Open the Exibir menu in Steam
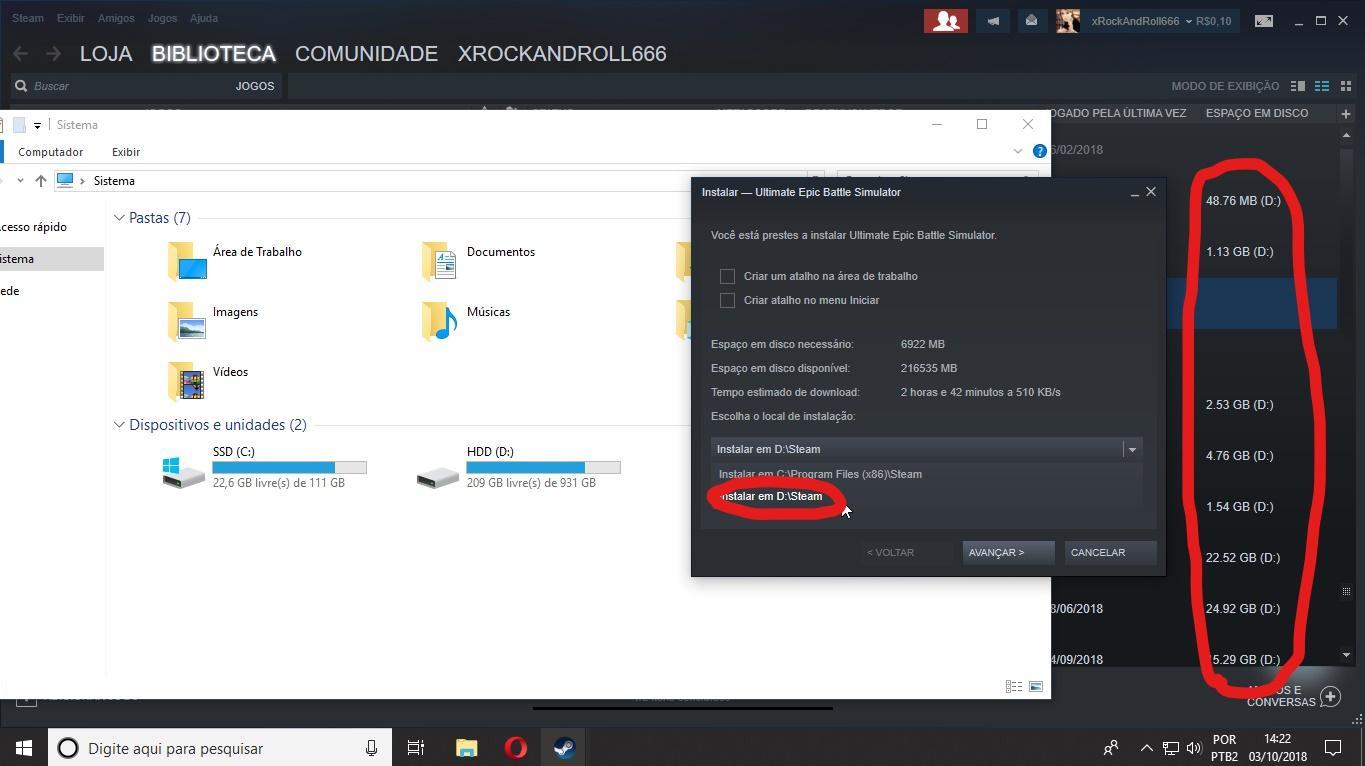The height and width of the screenshot is (766, 1365). click(x=71, y=18)
